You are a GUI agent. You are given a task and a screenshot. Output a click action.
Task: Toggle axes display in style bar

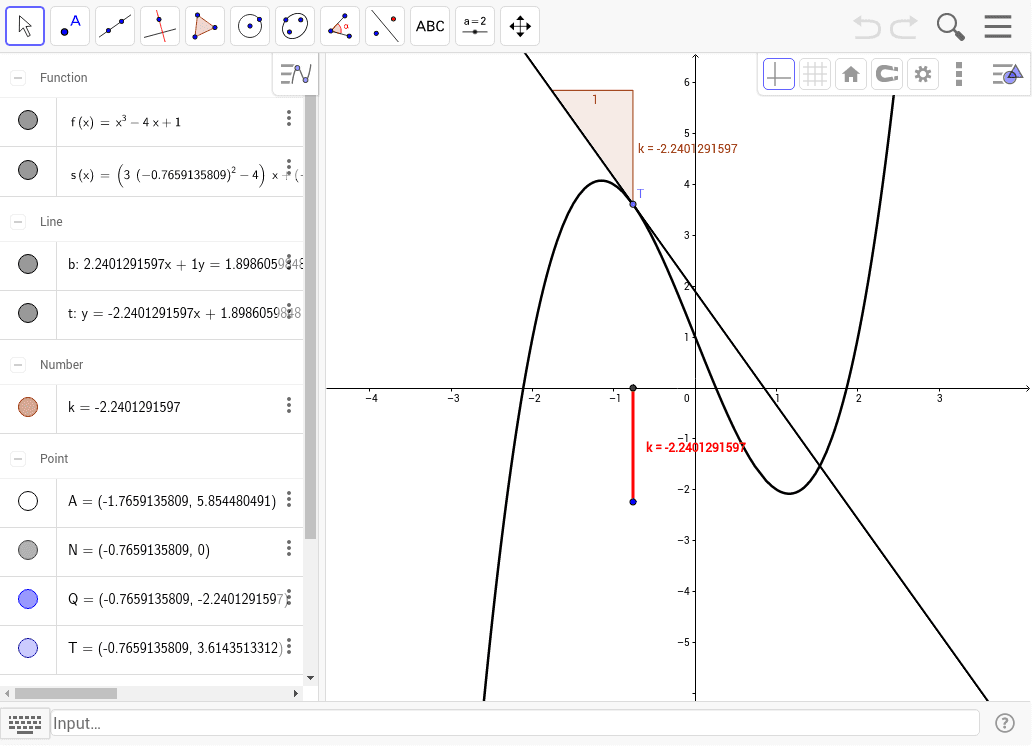click(779, 74)
